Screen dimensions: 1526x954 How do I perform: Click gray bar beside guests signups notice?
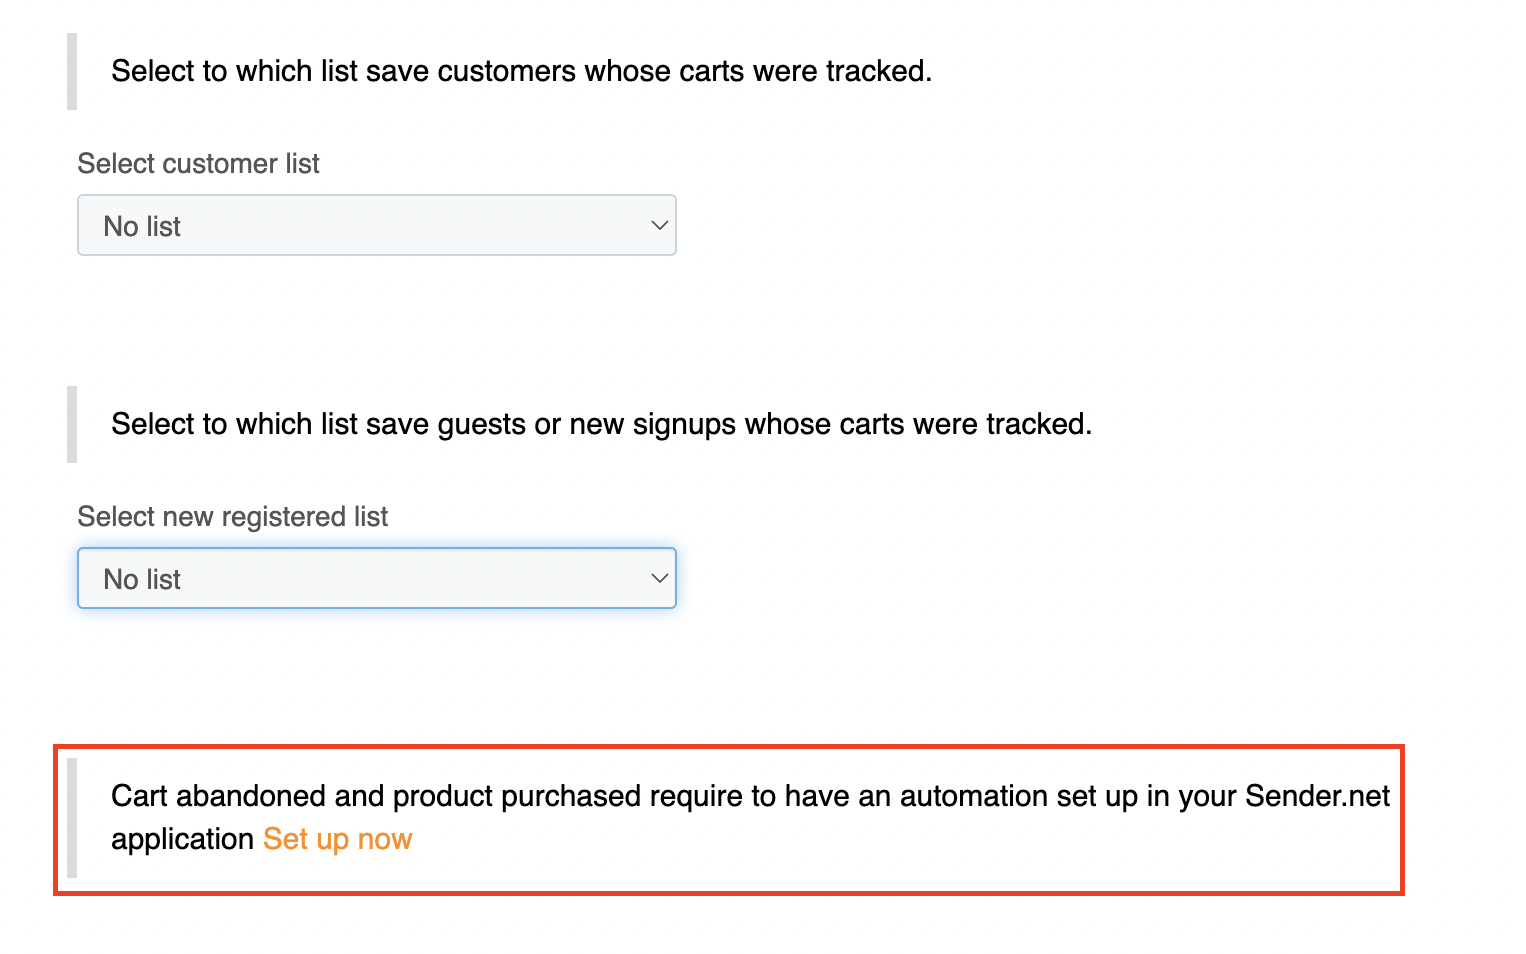(x=72, y=424)
